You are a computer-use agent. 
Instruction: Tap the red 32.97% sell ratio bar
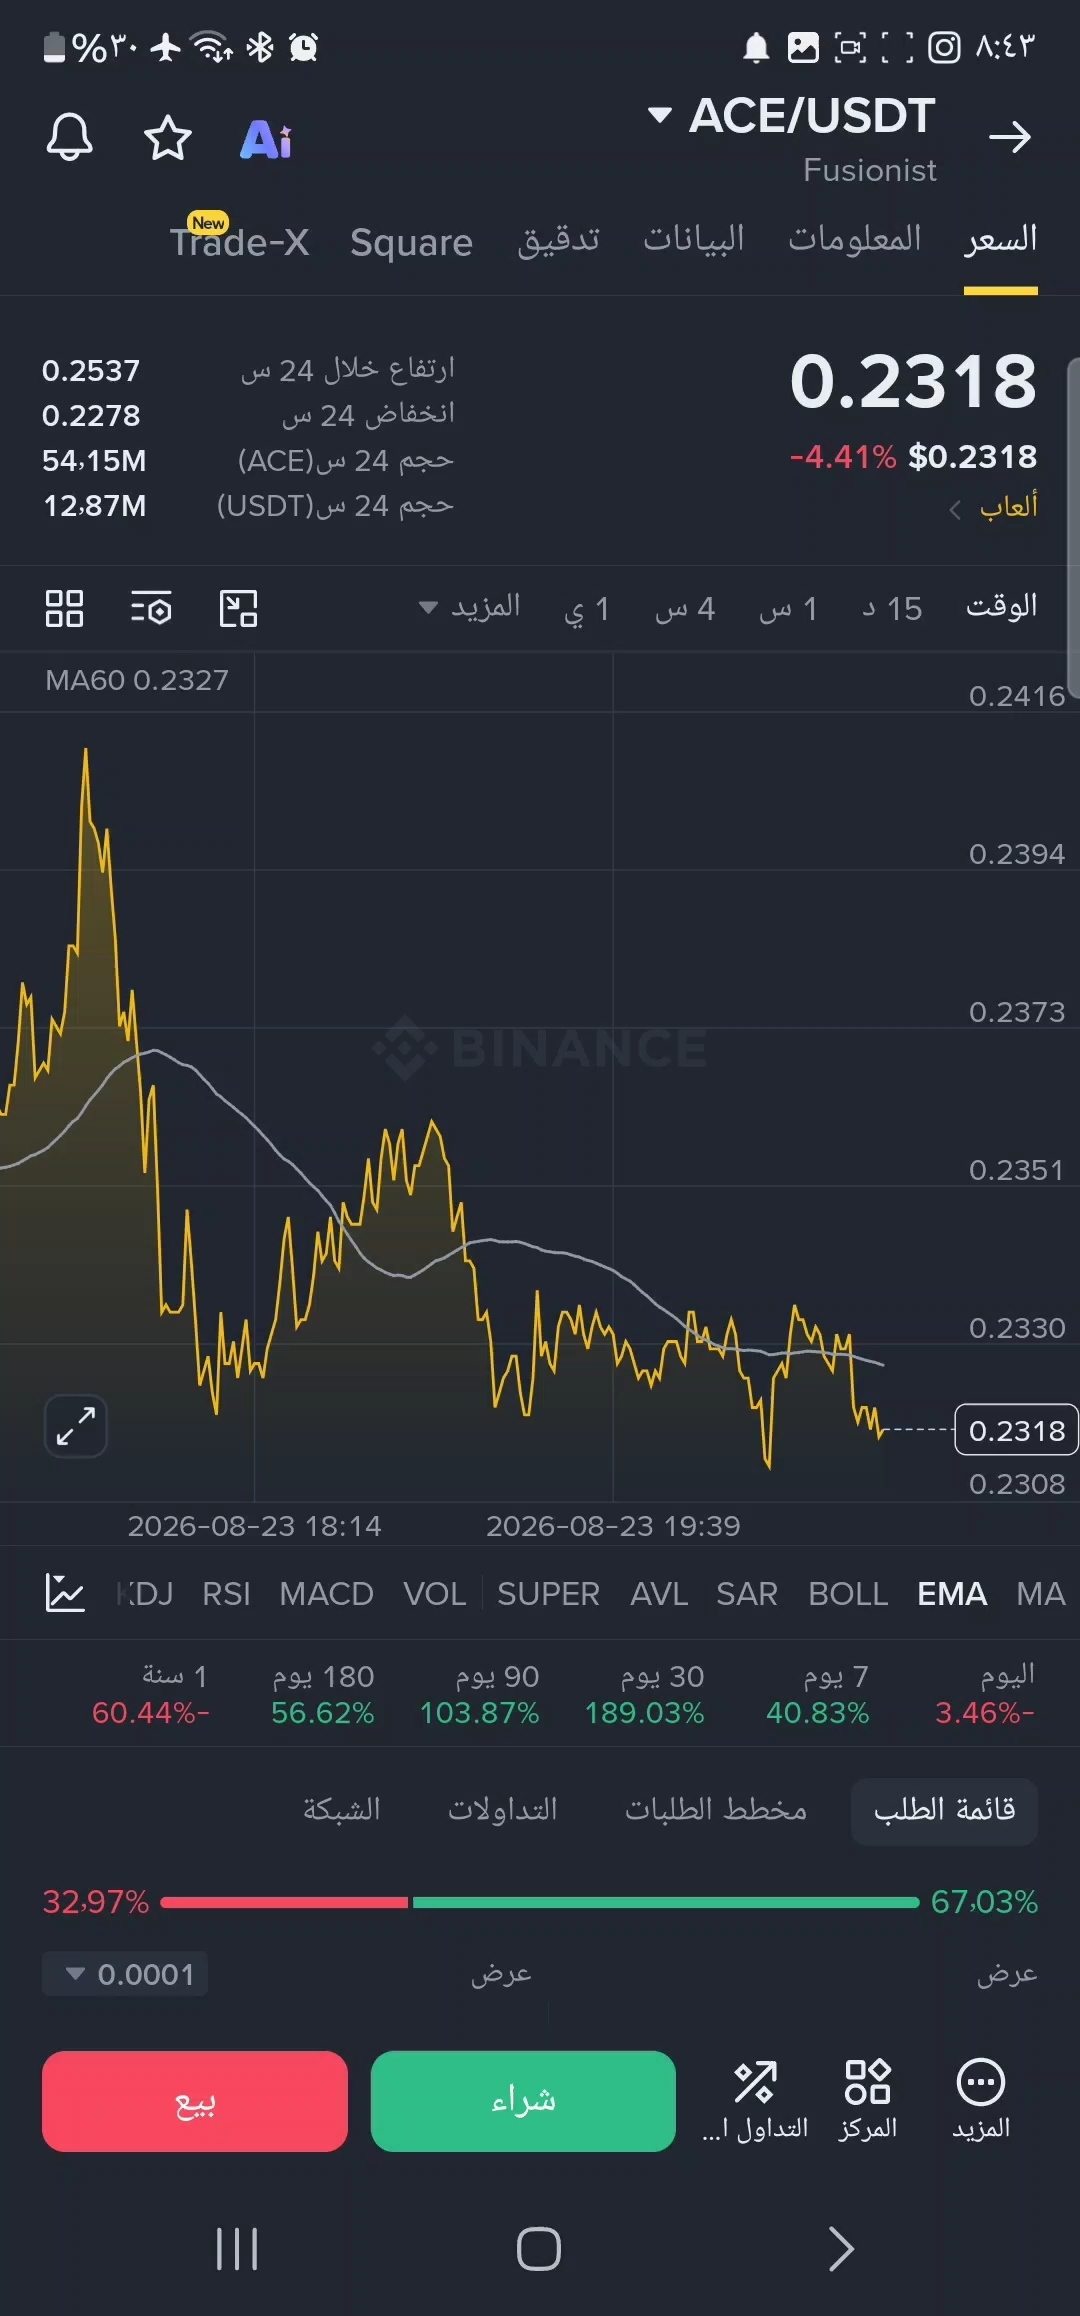[x=284, y=1902]
